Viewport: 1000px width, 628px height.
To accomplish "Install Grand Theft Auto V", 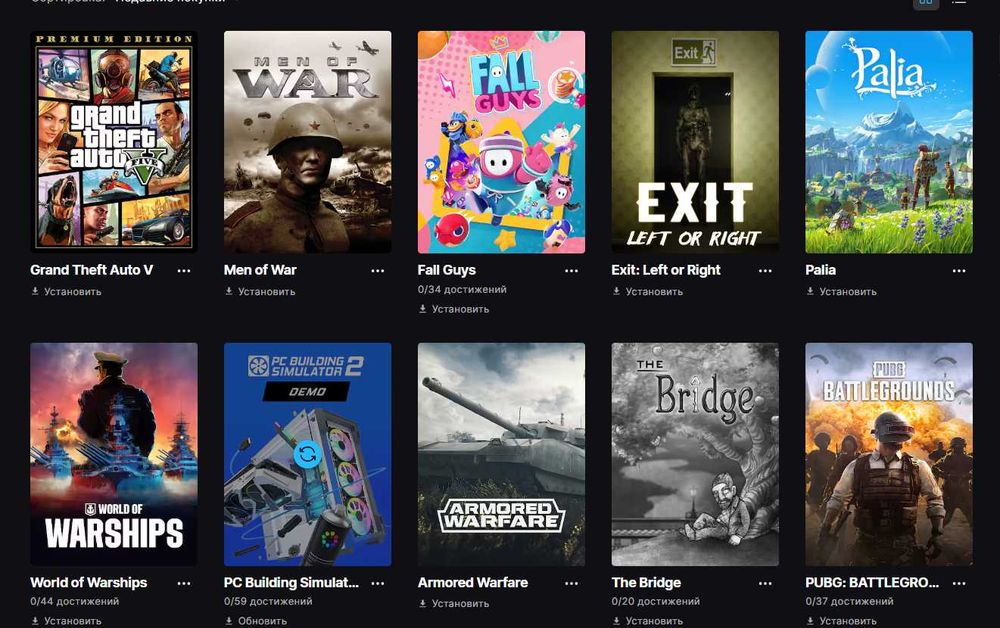I will pos(66,291).
